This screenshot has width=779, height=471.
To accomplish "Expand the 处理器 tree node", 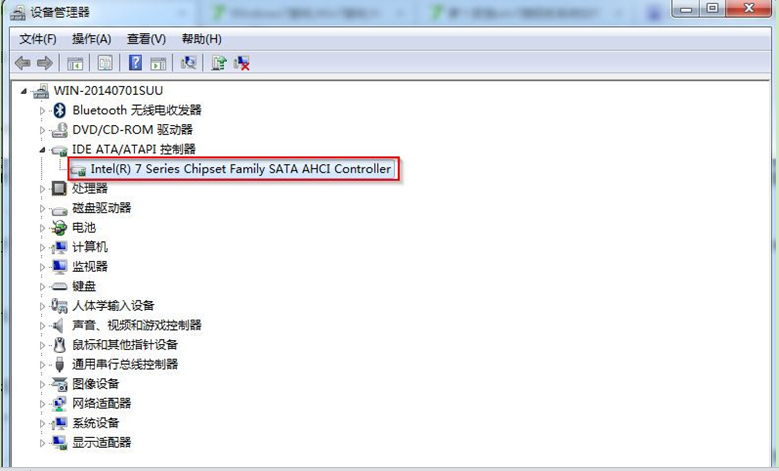I will (42, 189).
